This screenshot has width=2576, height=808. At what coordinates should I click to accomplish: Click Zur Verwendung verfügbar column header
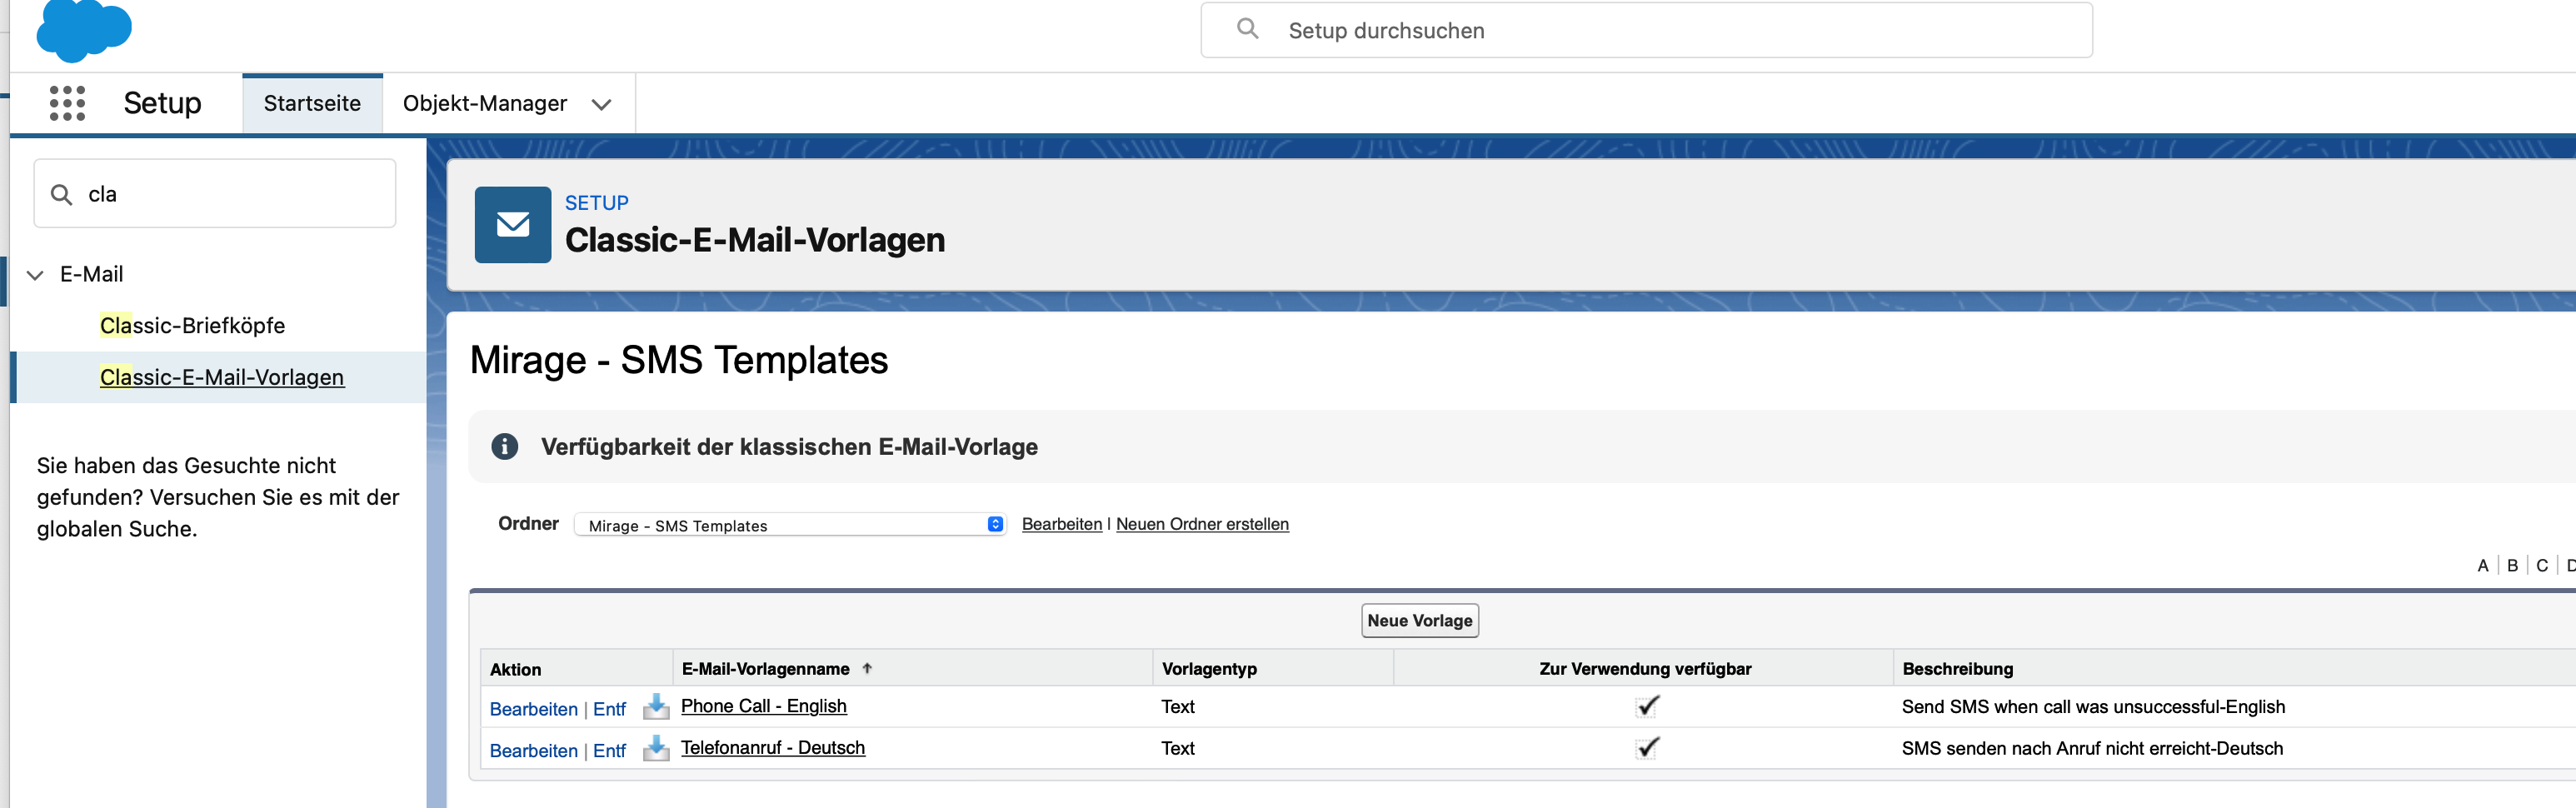tap(1645, 668)
